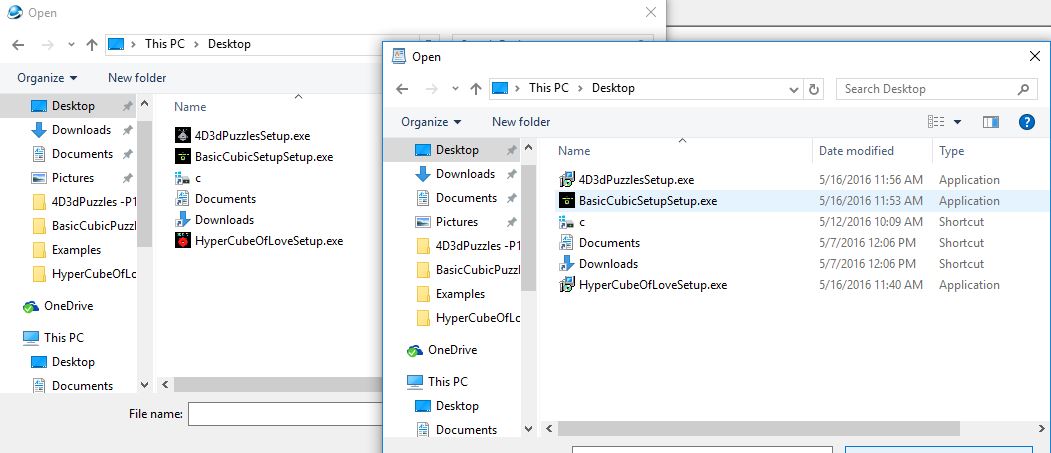Select OneDrive in rear dialog sidebar
The width and height of the screenshot is (1051, 453).
click(68, 306)
